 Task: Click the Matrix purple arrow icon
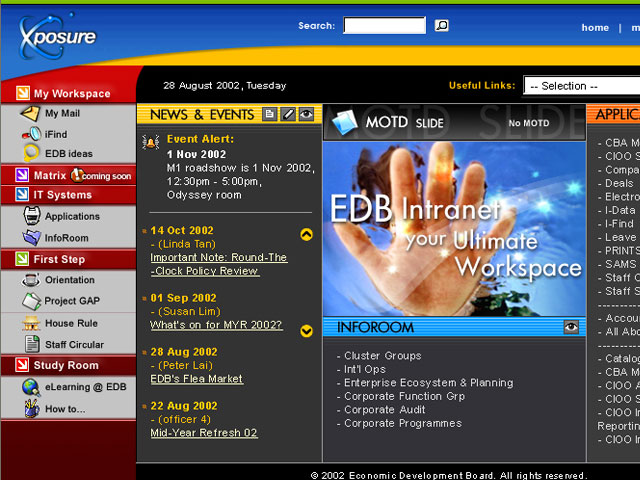click(22, 175)
